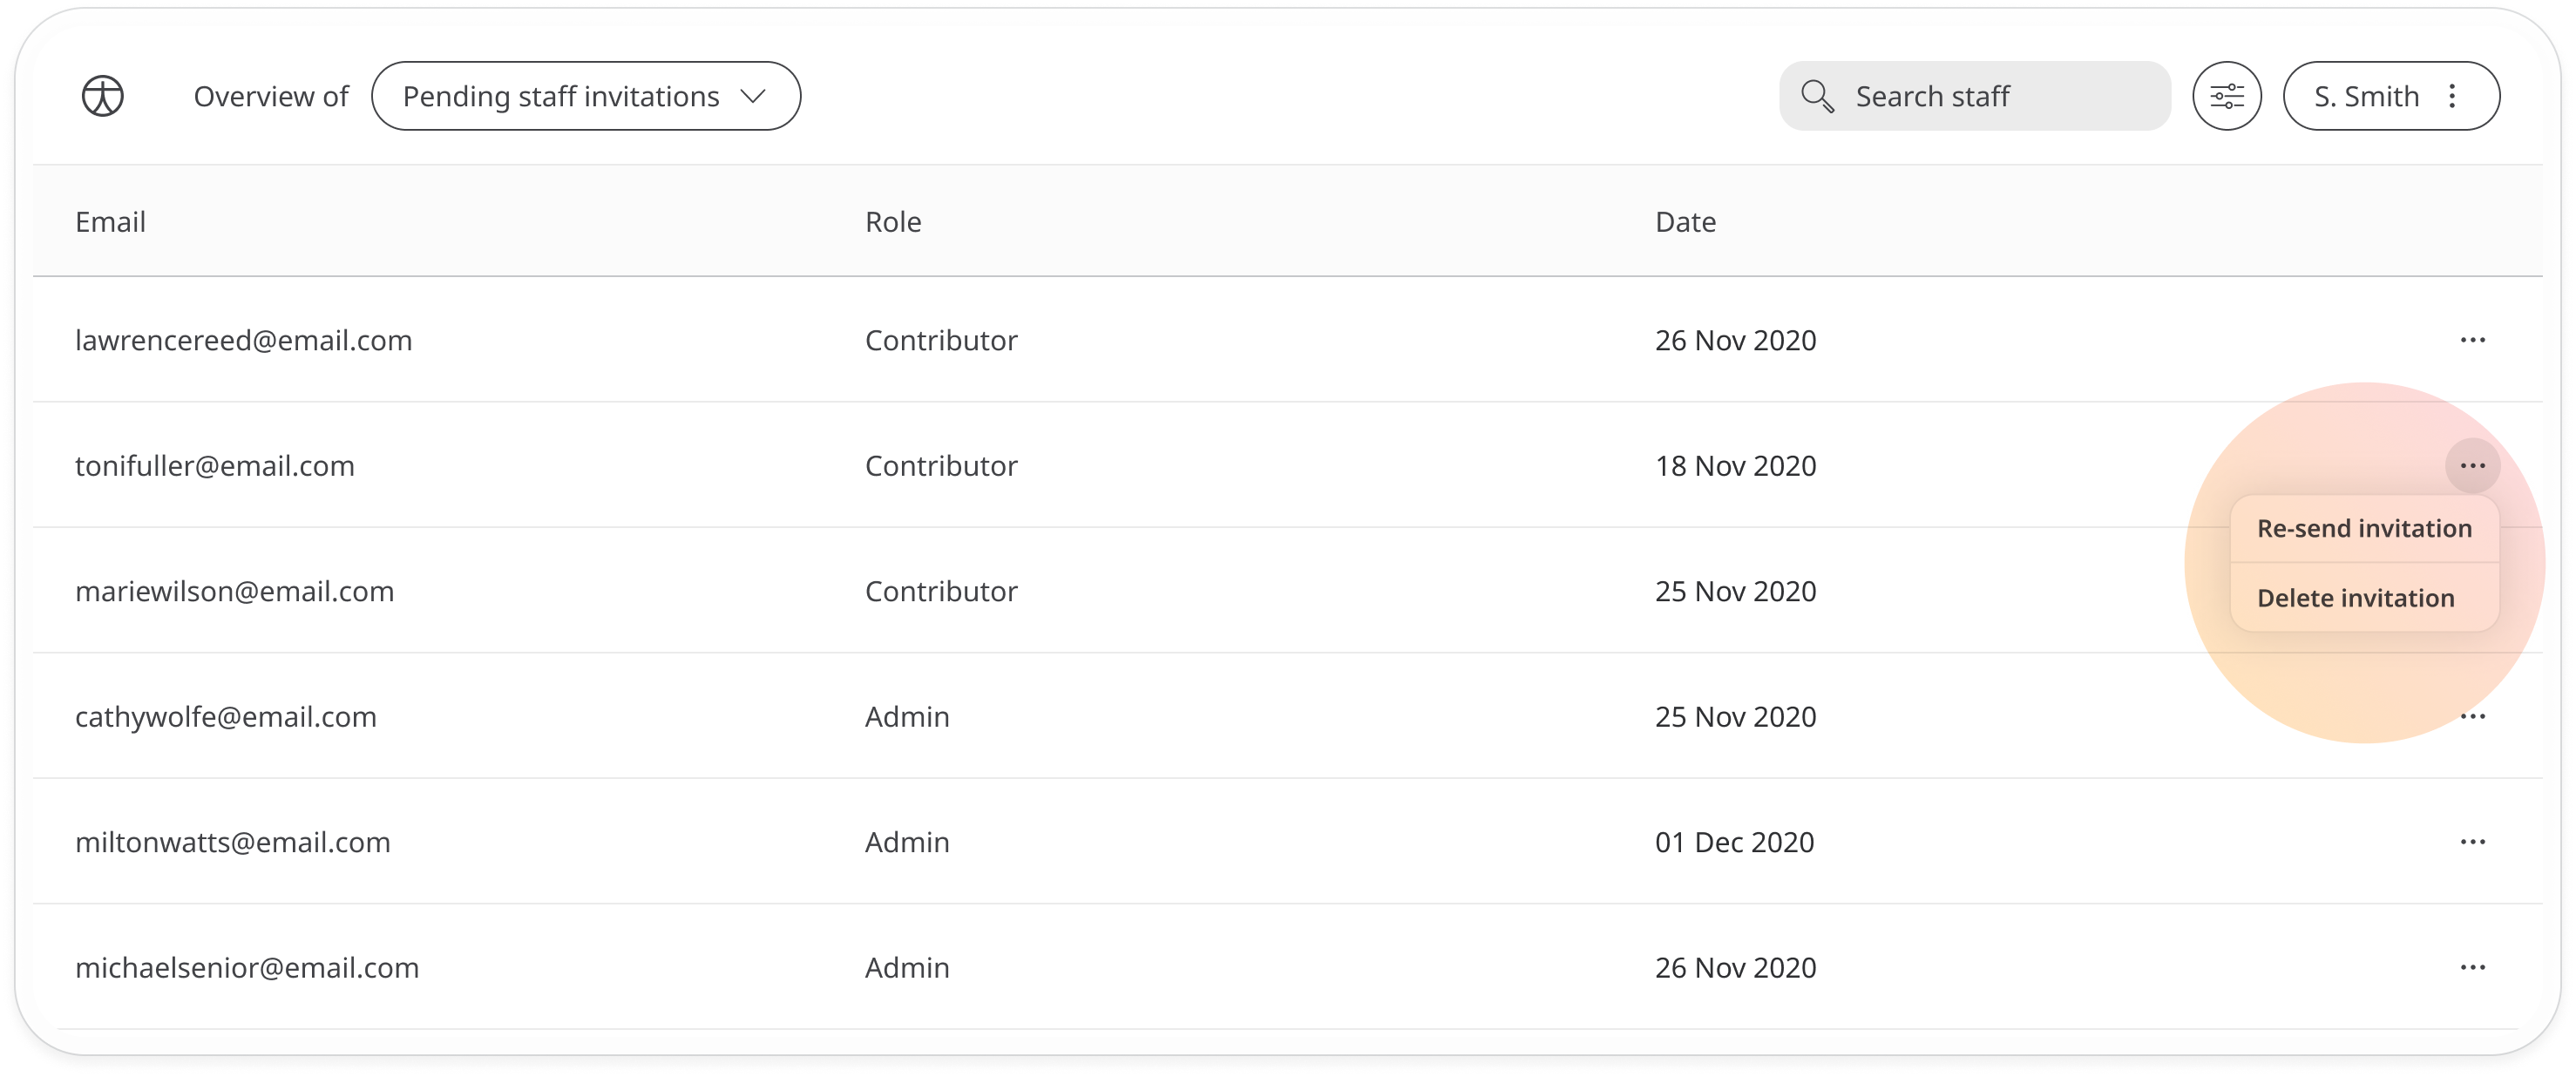Click the three-dot menu for michaelsenior
The height and width of the screenshot is (1077, 2576).
[2474, 967]
